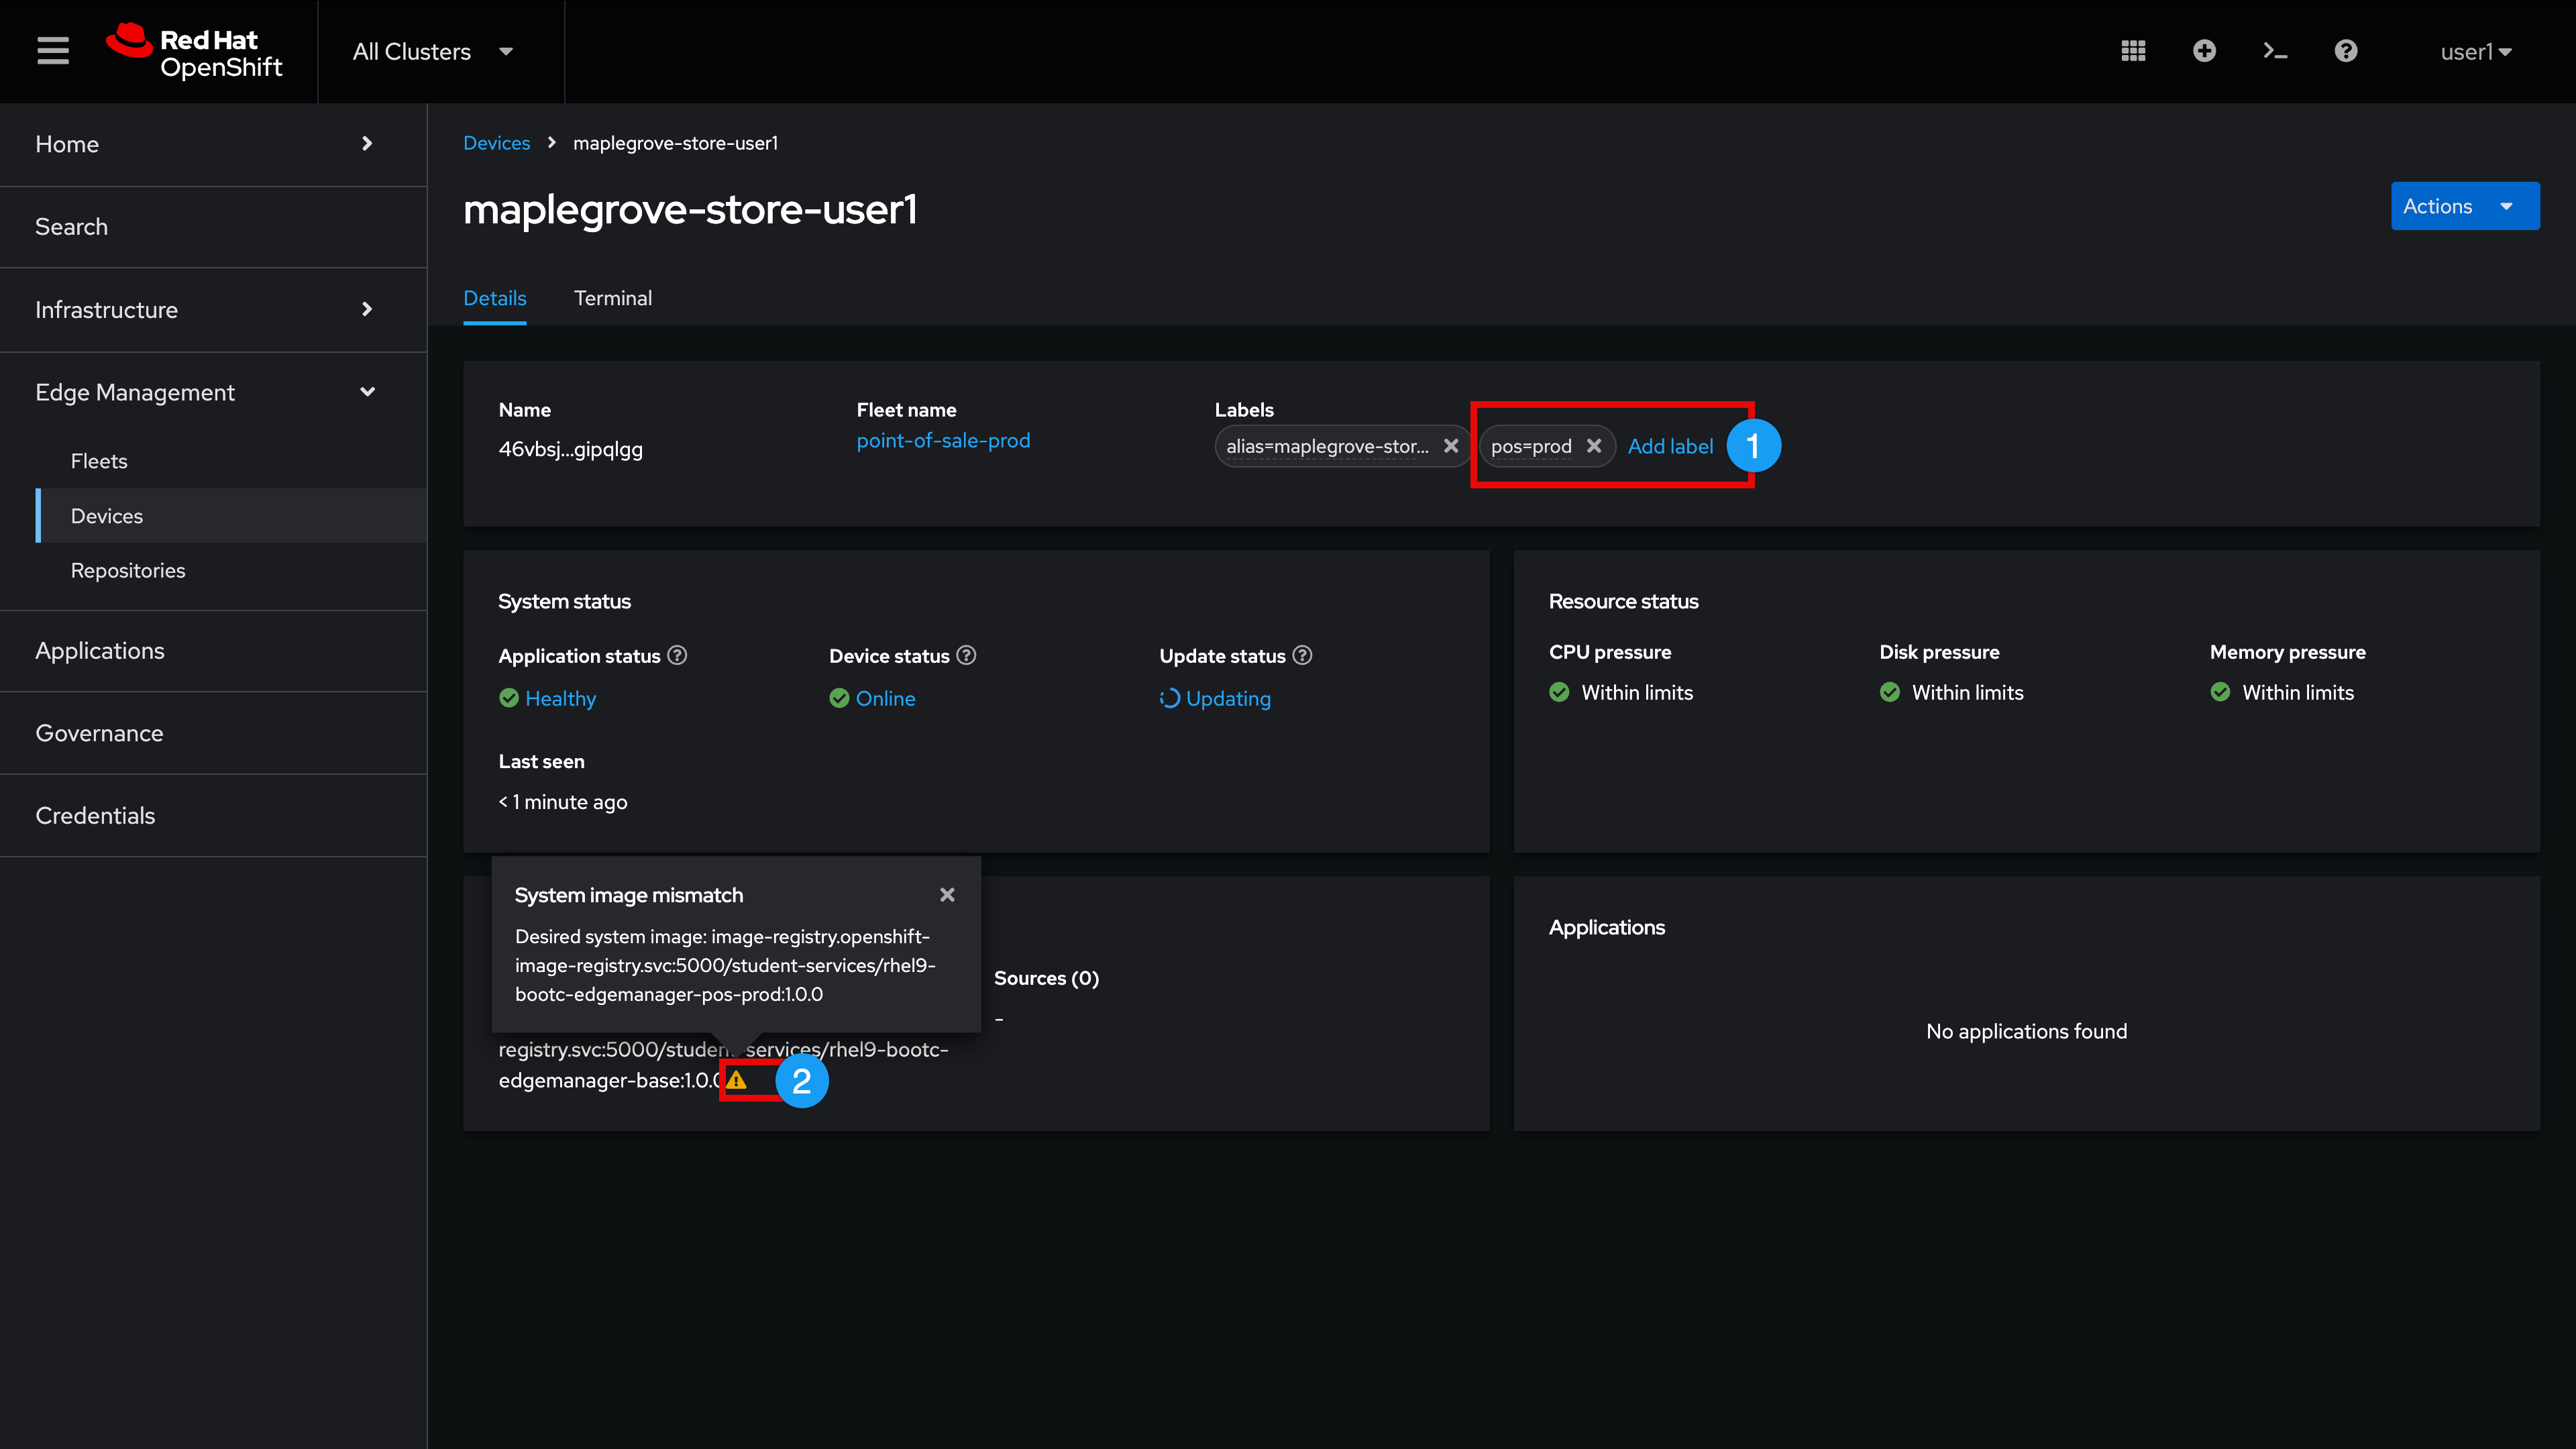Click the Devices breadcrumb link

click(496, 143)
